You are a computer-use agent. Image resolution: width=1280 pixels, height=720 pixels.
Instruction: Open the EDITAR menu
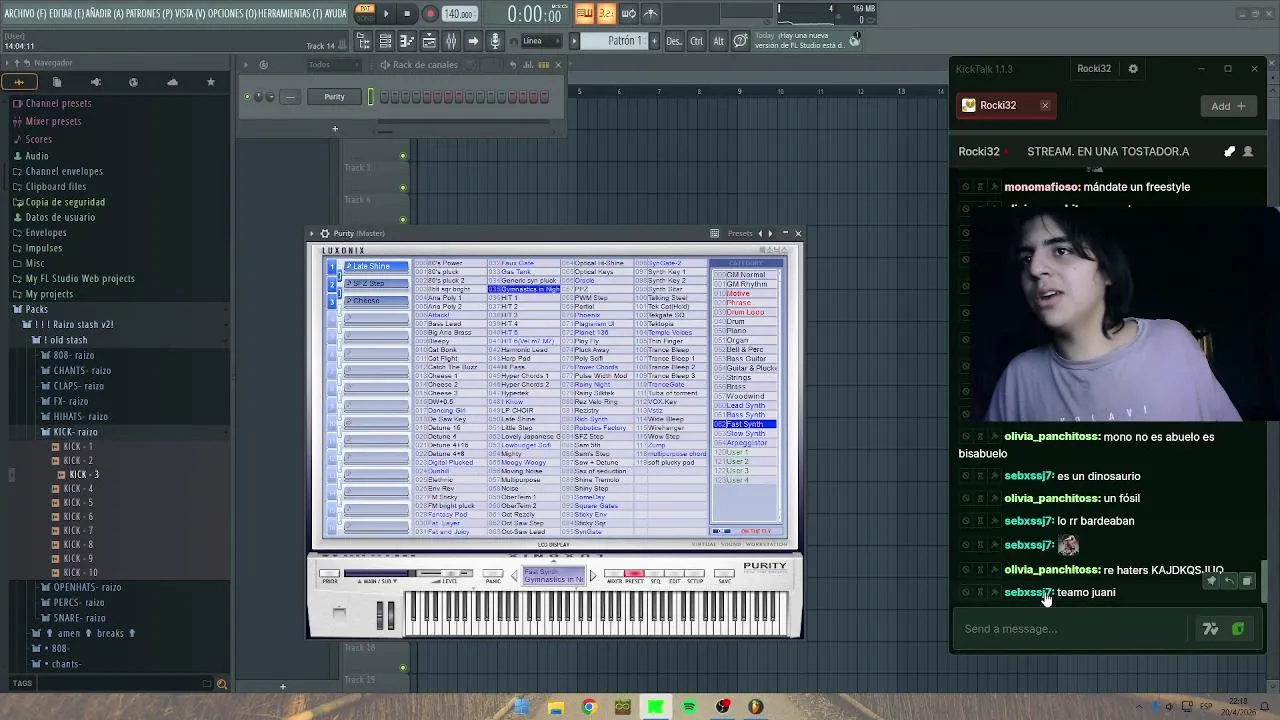pos(68,13)
